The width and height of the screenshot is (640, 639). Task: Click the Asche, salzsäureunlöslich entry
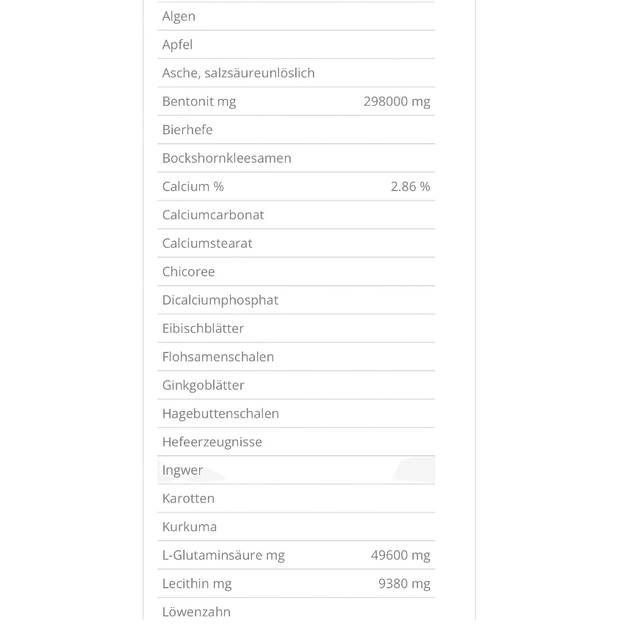click(238, 73)
